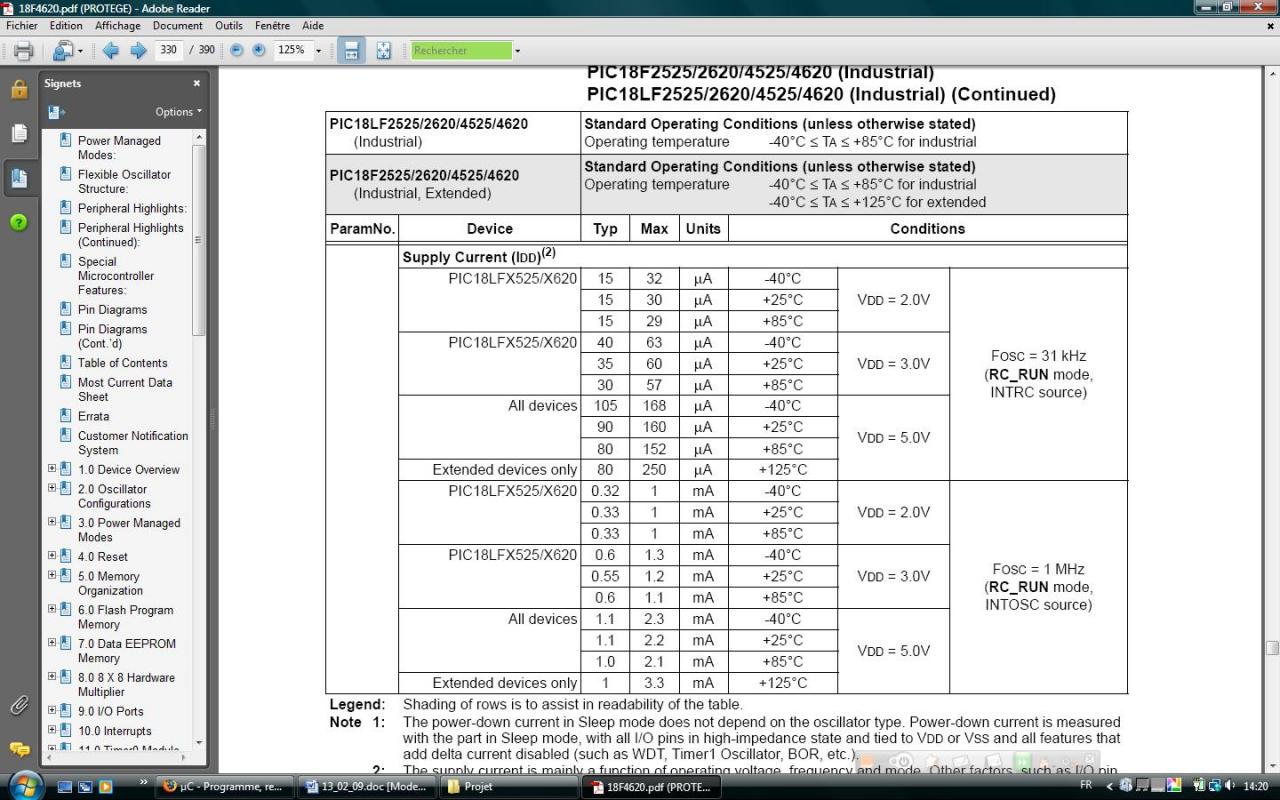Click the security lock icon in left pane
Screen dimensions: 1280x800
click(19, 89)
